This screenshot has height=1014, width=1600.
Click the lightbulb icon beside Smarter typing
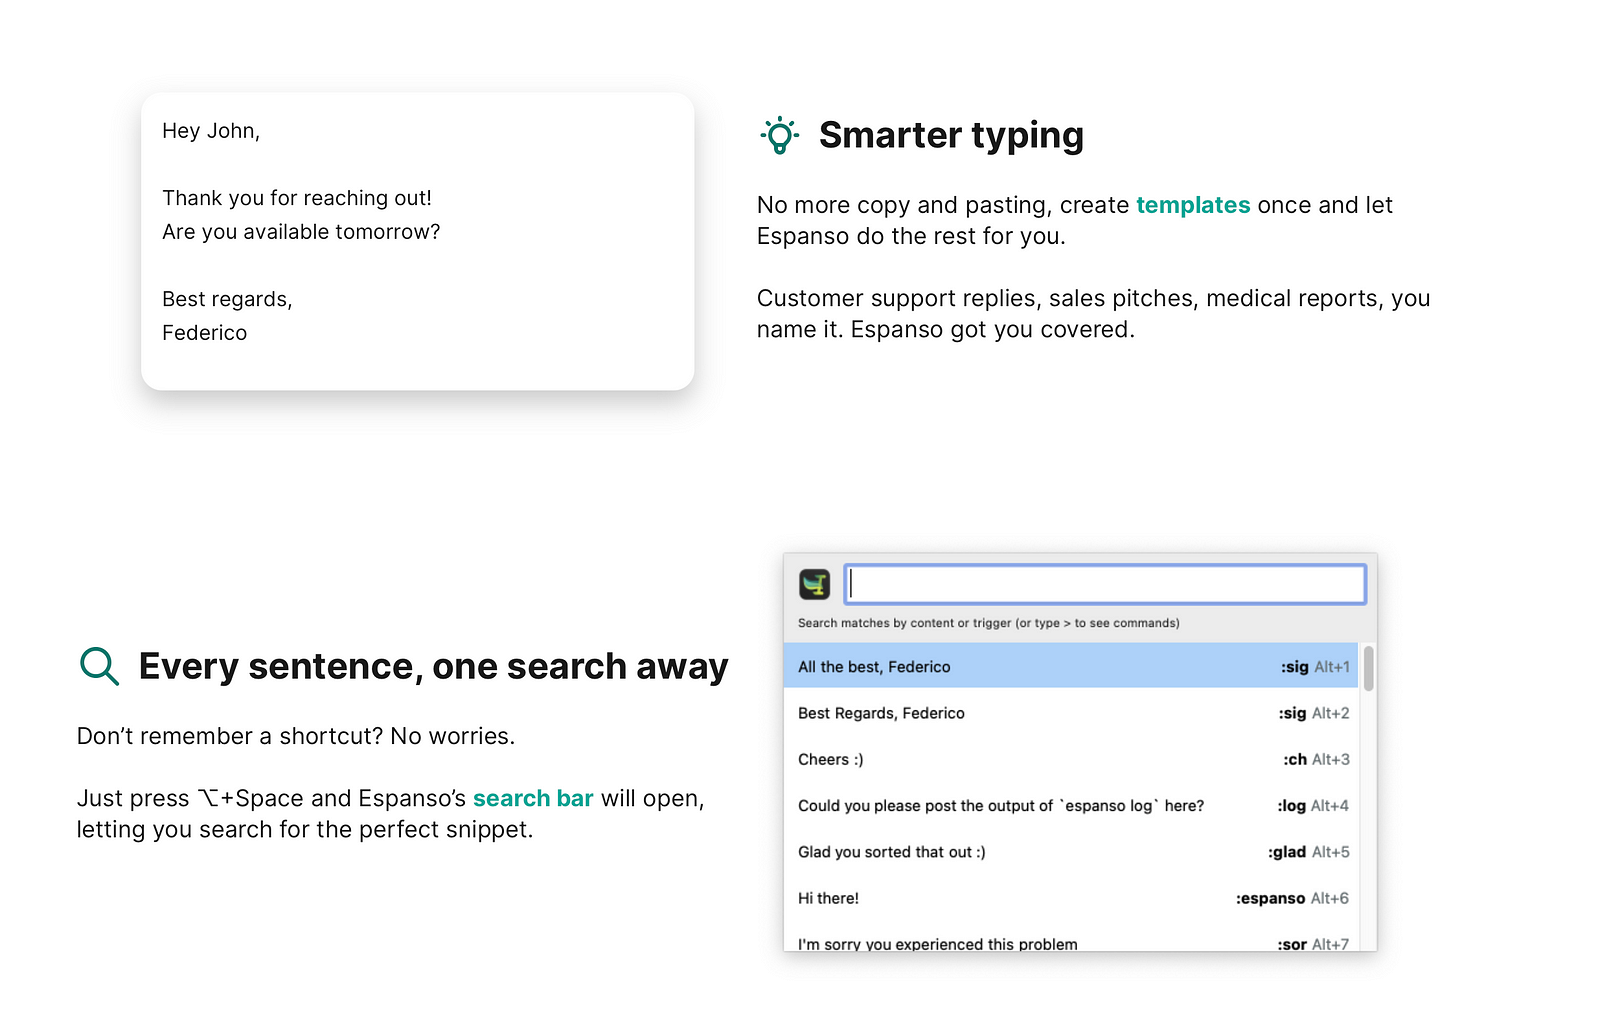click(779, 135)
